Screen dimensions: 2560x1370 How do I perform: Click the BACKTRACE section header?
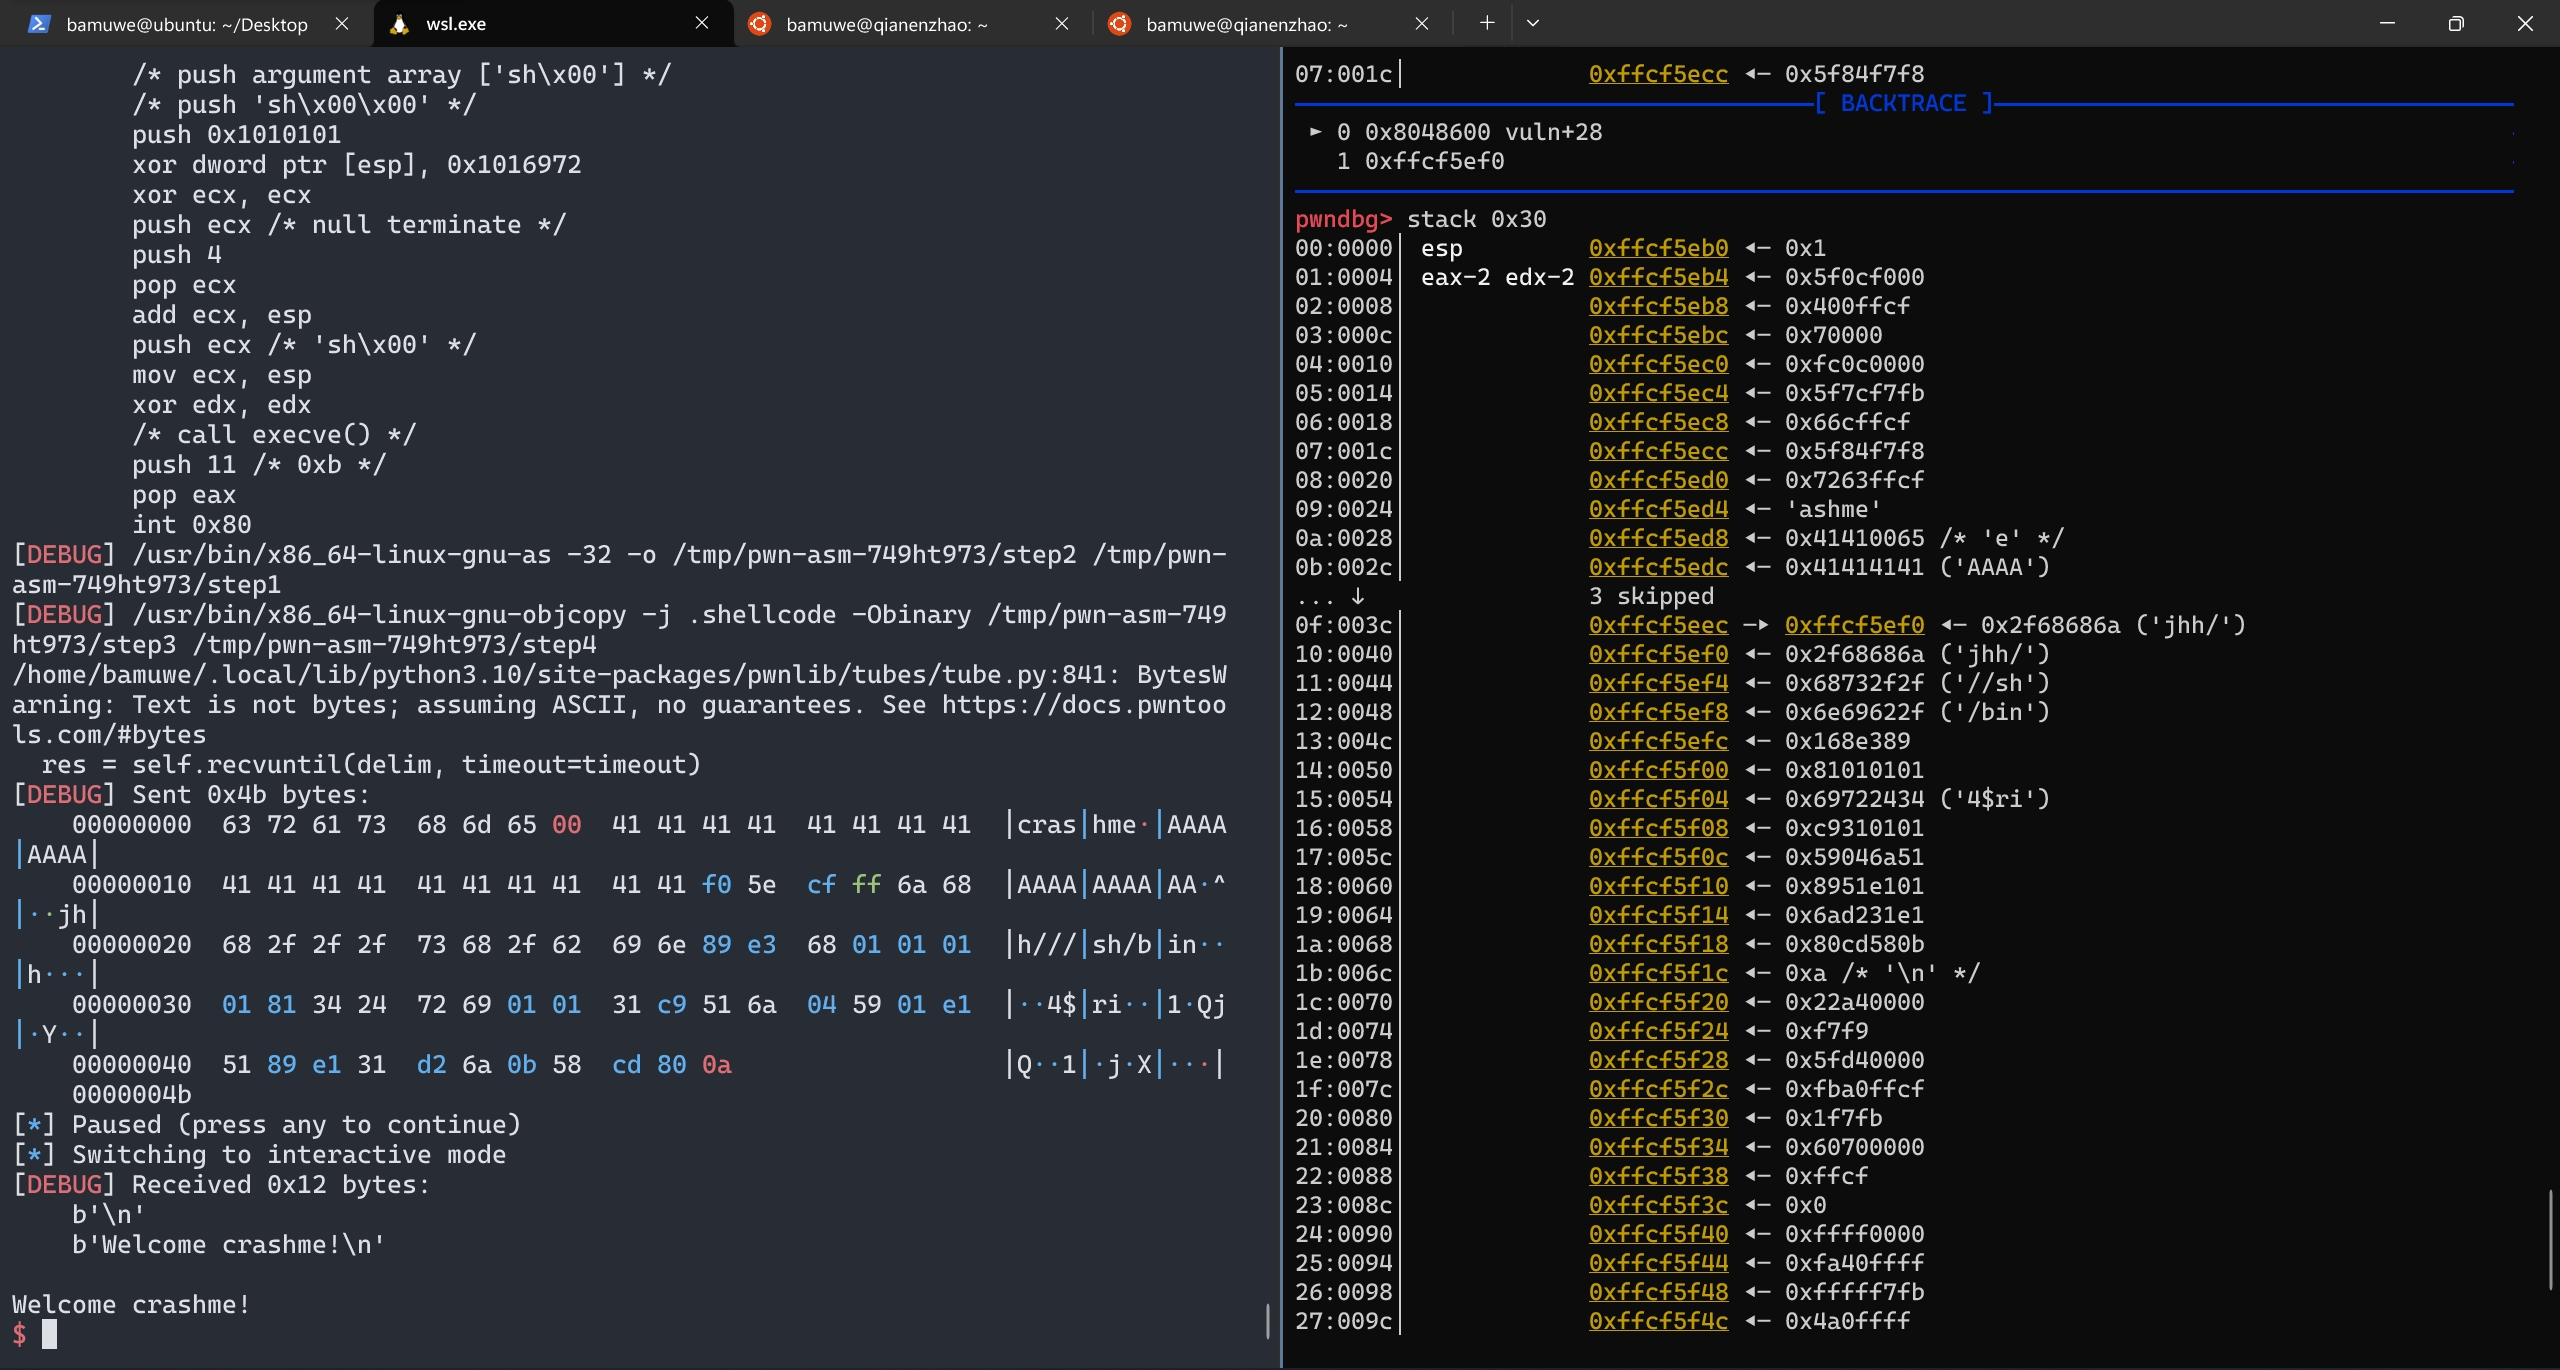coord(1903,103)
